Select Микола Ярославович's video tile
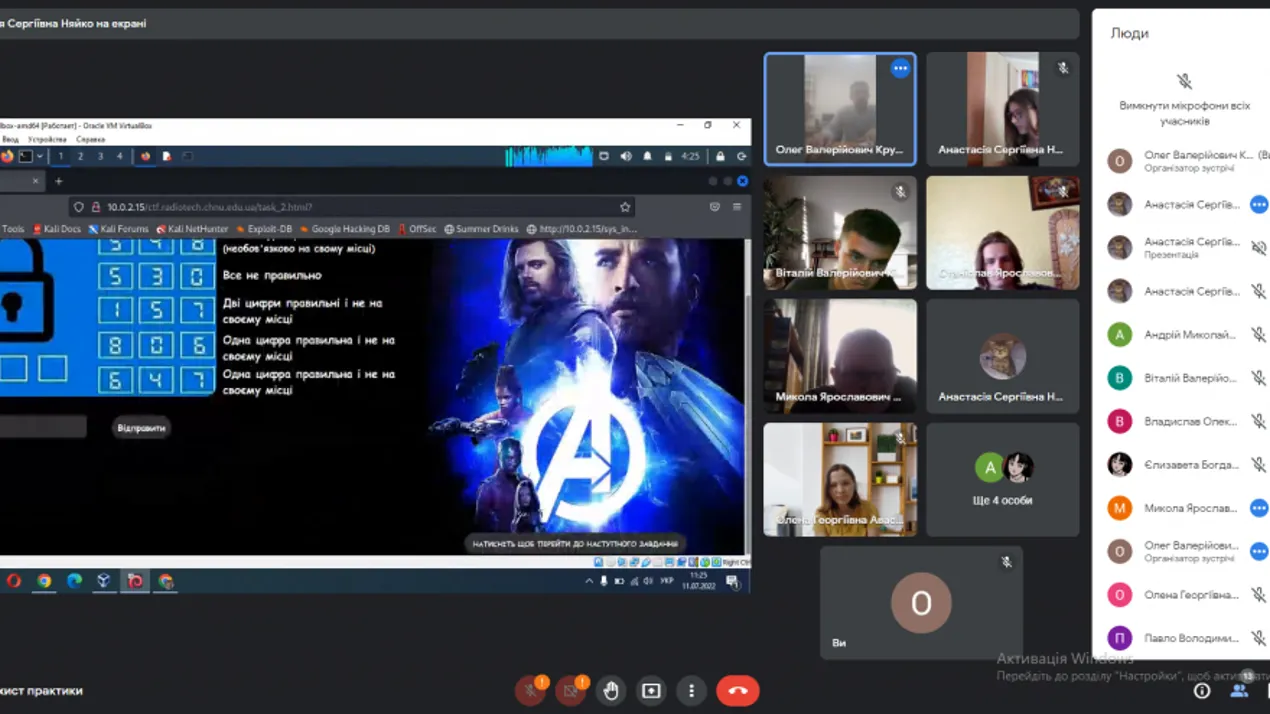 pyautogui.click(x=840, y=356)
